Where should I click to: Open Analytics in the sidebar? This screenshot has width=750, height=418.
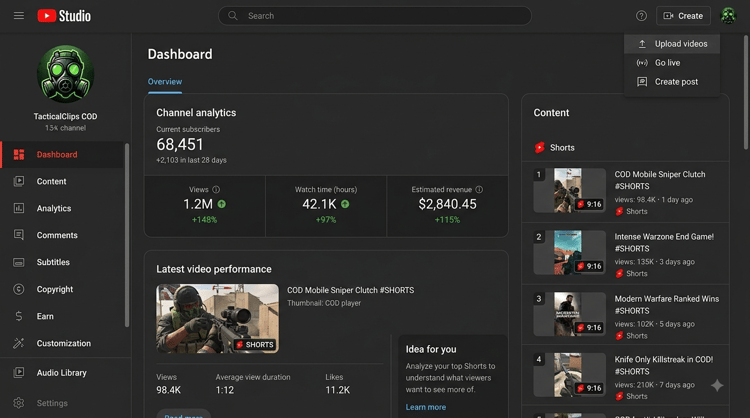click(x=63, y=208)
